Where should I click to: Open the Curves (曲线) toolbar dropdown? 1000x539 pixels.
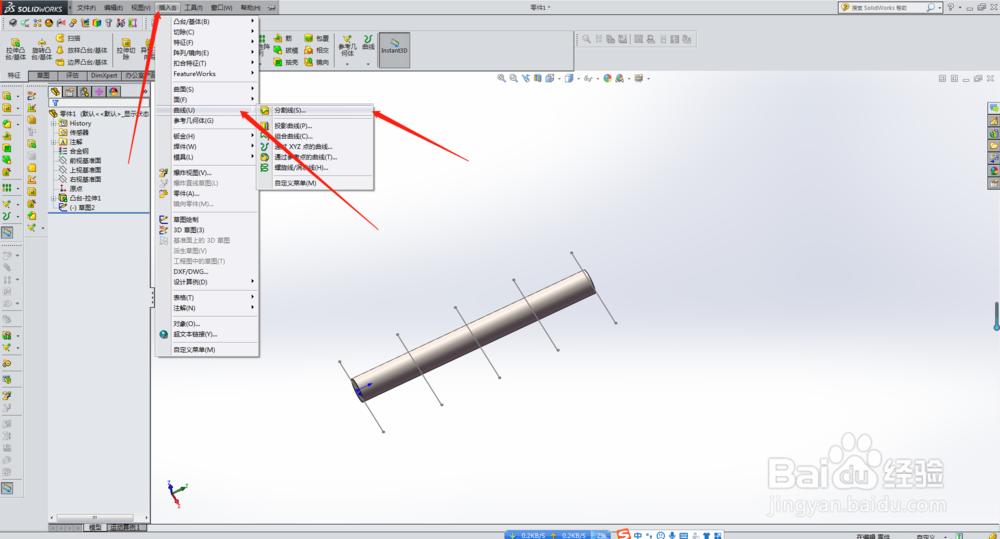(368, 64)
